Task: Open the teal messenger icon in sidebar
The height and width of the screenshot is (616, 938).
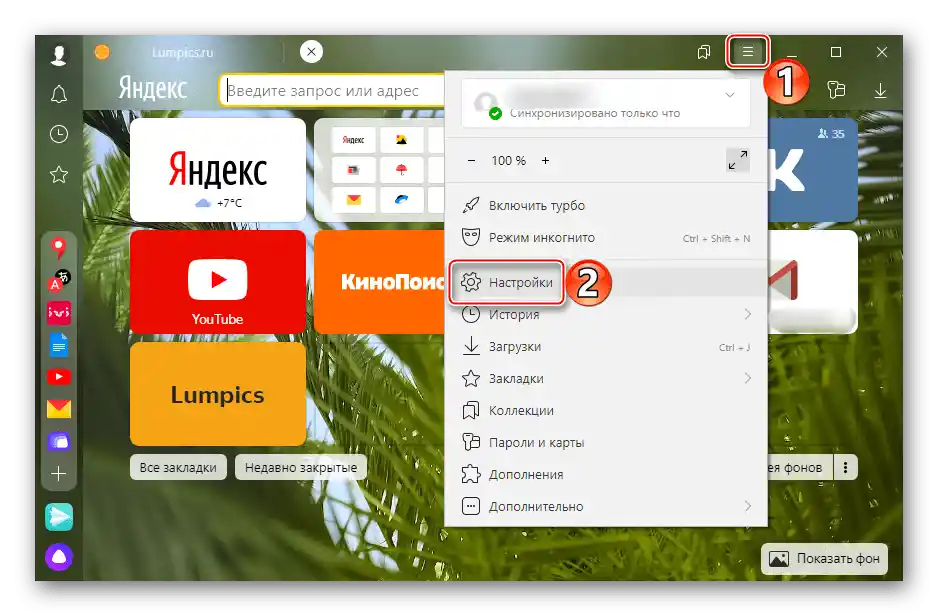Action: pyautogui.click(x=59, y=517)
